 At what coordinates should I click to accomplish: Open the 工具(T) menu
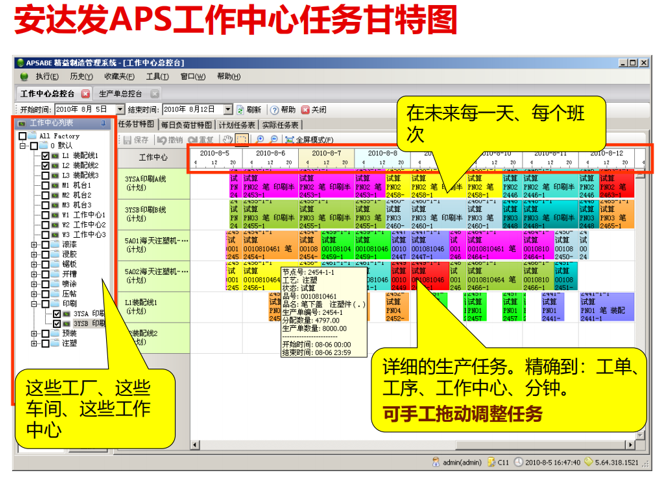pyautogui.click(x=158, y=77)
